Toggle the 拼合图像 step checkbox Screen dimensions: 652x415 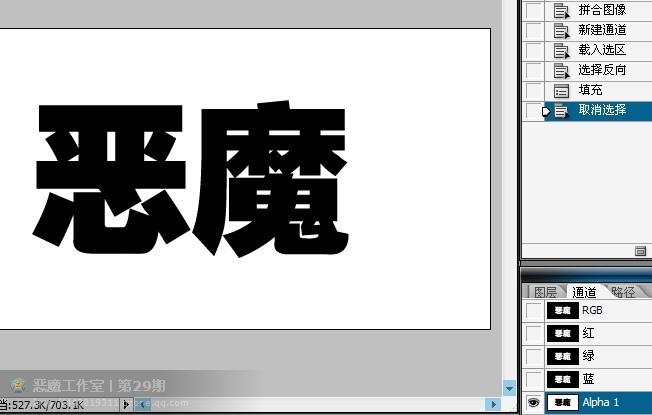533,10
